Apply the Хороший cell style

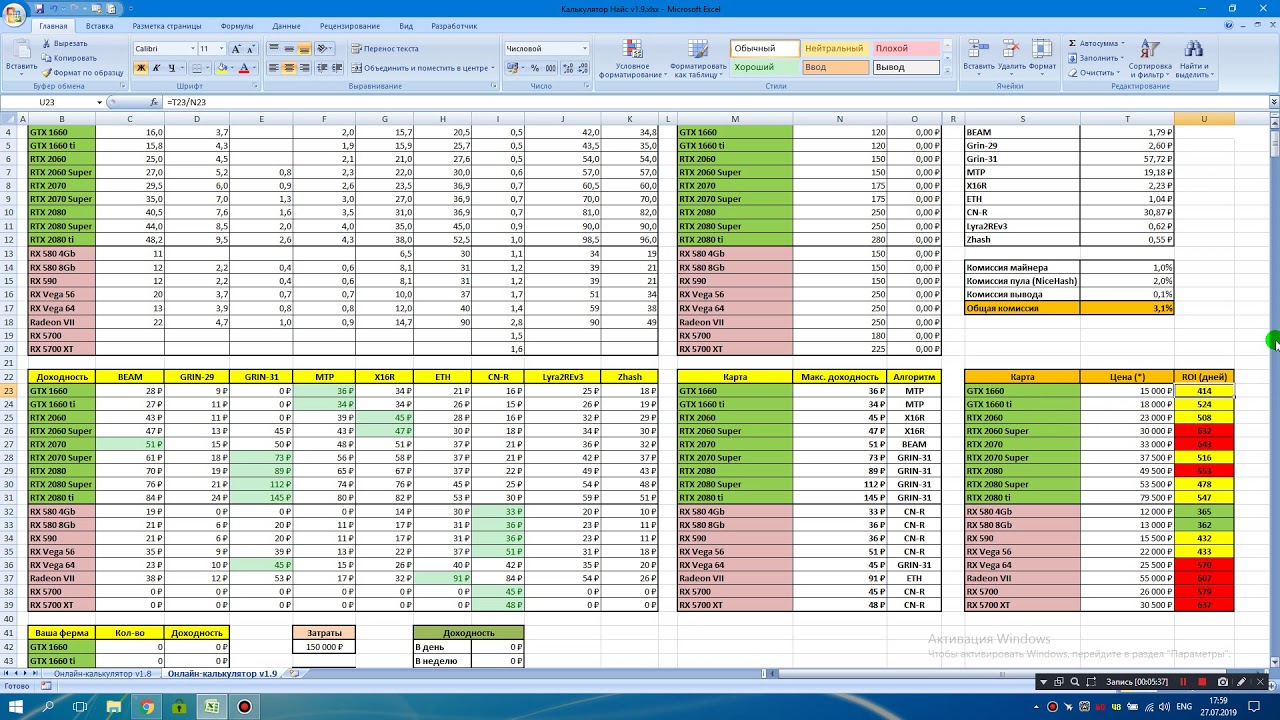coord(765,67)
